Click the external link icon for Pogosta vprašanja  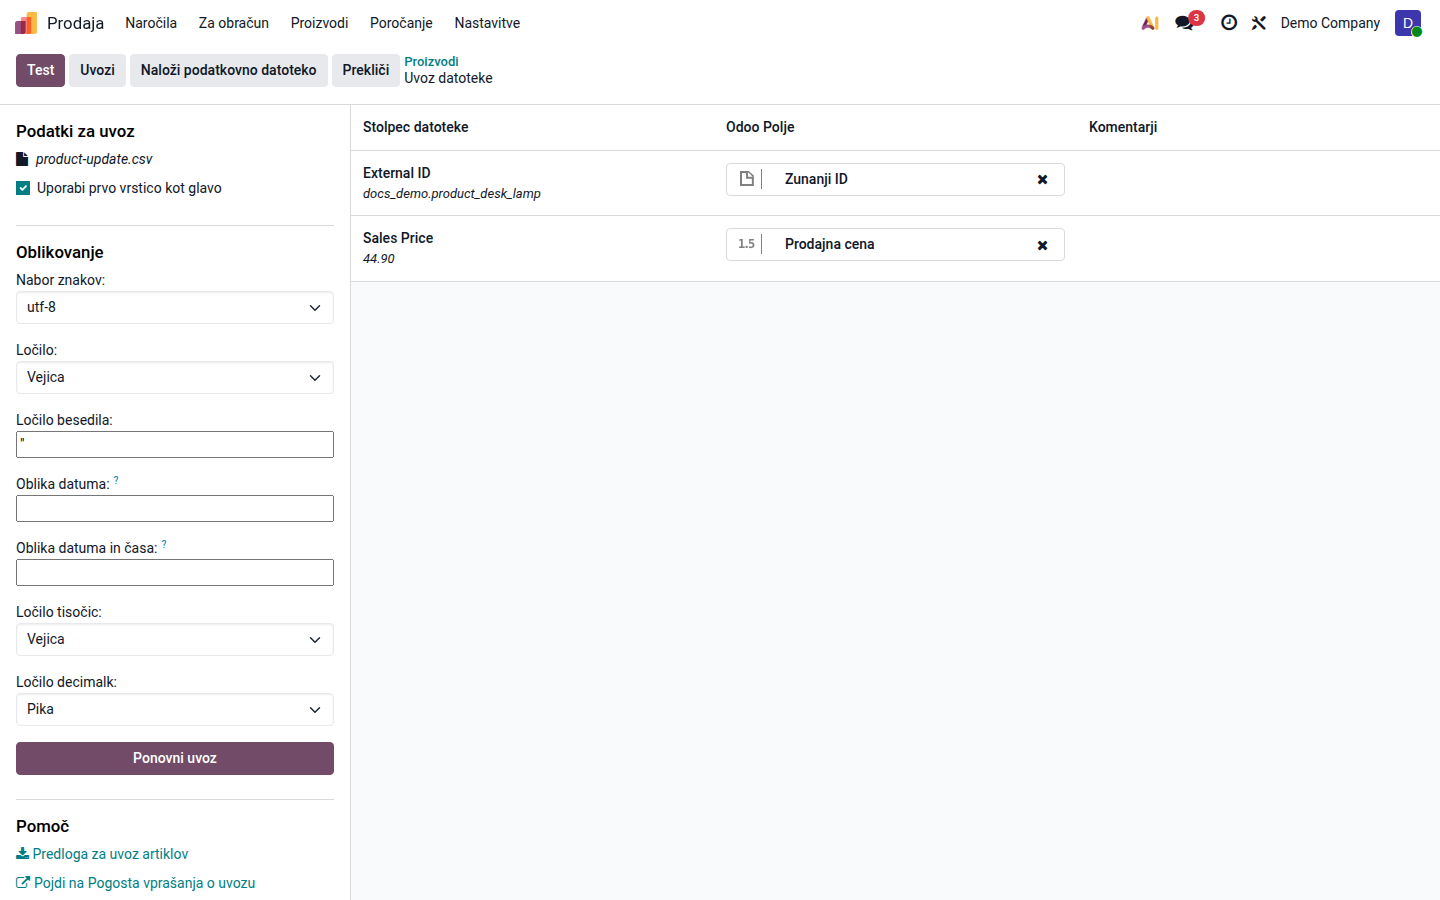pos(23,883)
